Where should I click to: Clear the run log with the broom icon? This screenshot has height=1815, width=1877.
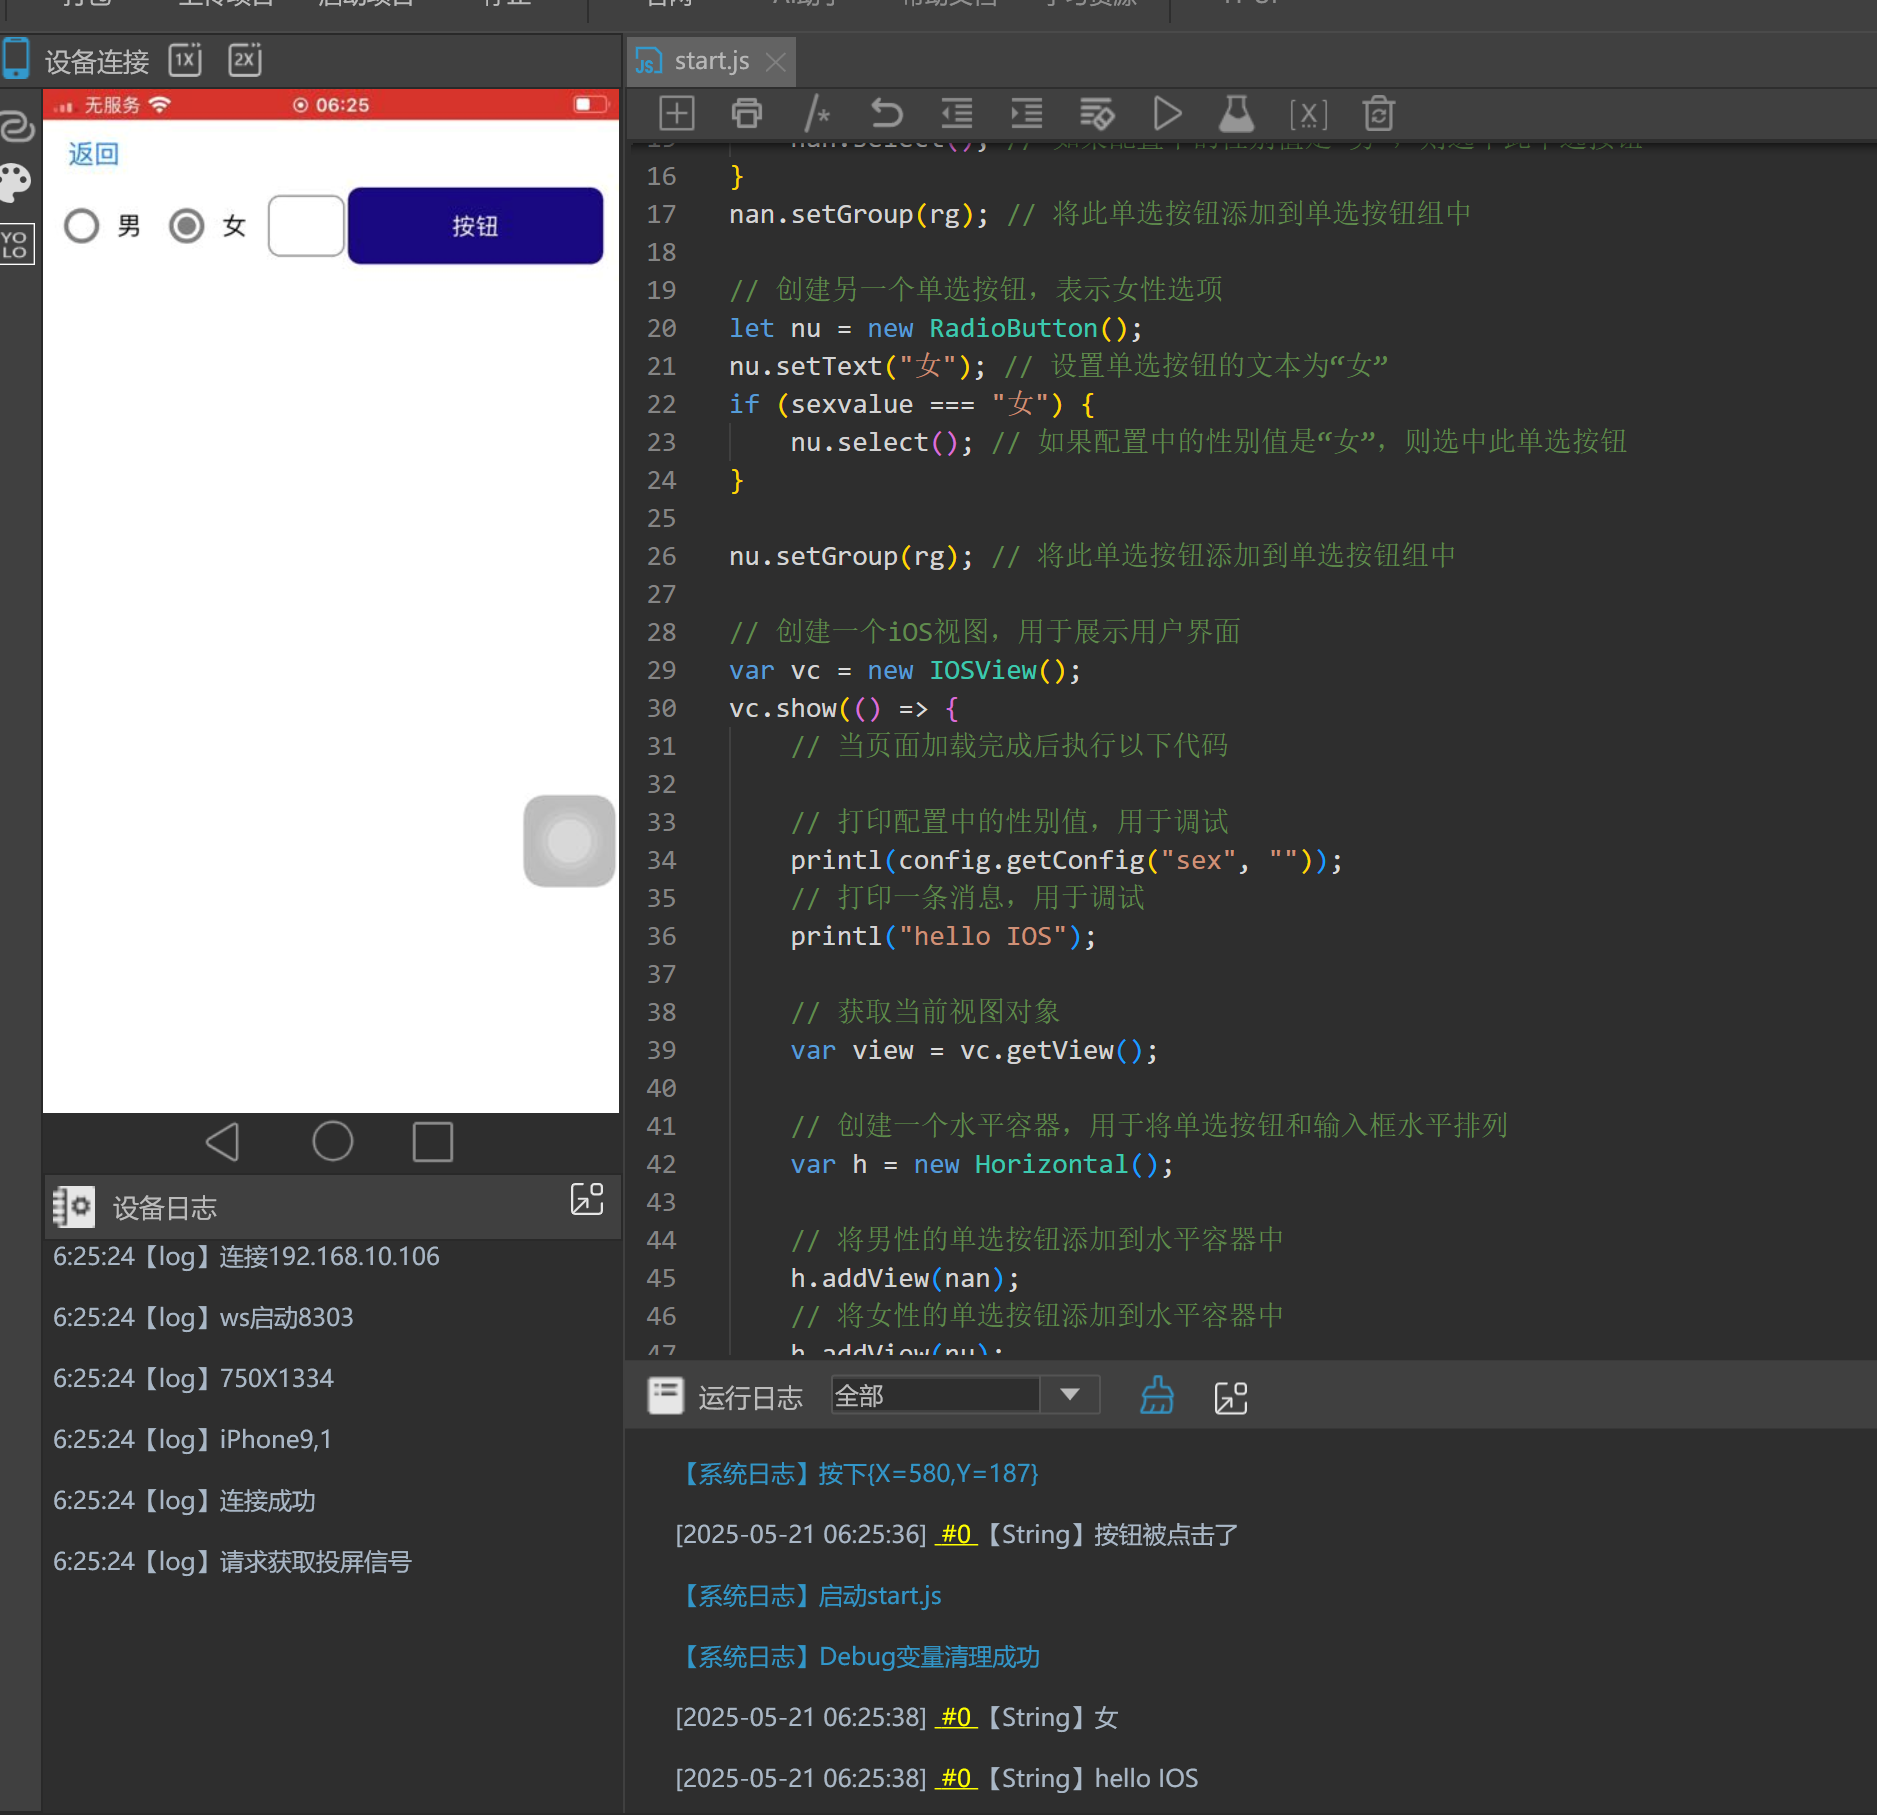[x=1157, y=1395]
